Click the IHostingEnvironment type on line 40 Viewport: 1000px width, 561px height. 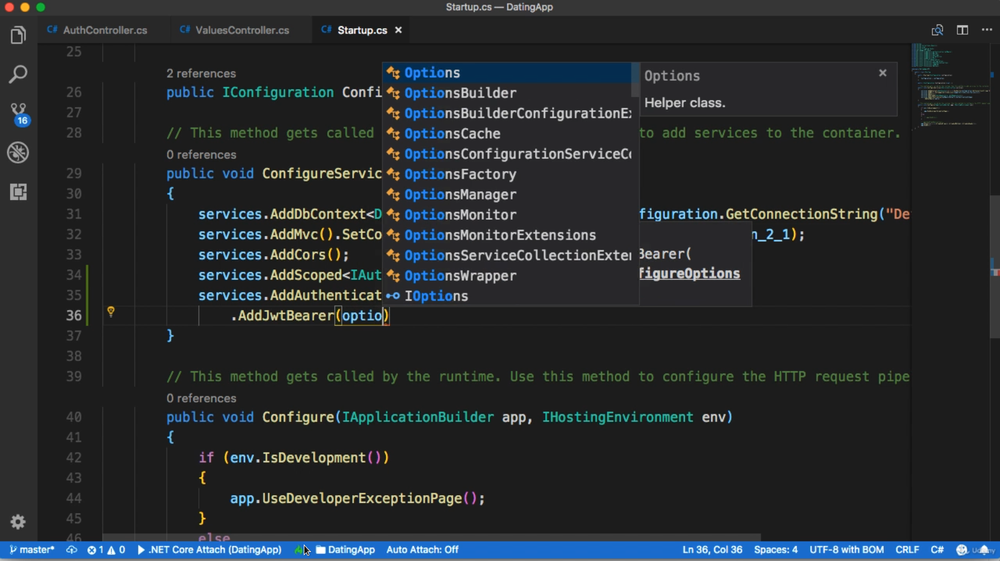[617, 418]
